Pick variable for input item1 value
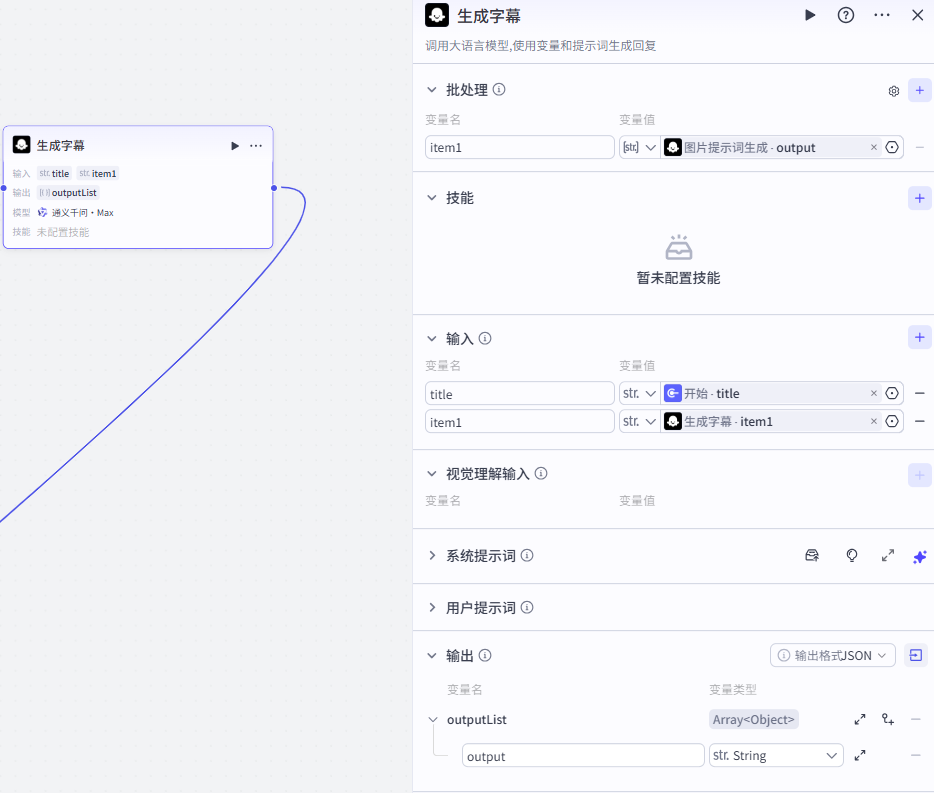 point(892,421)
